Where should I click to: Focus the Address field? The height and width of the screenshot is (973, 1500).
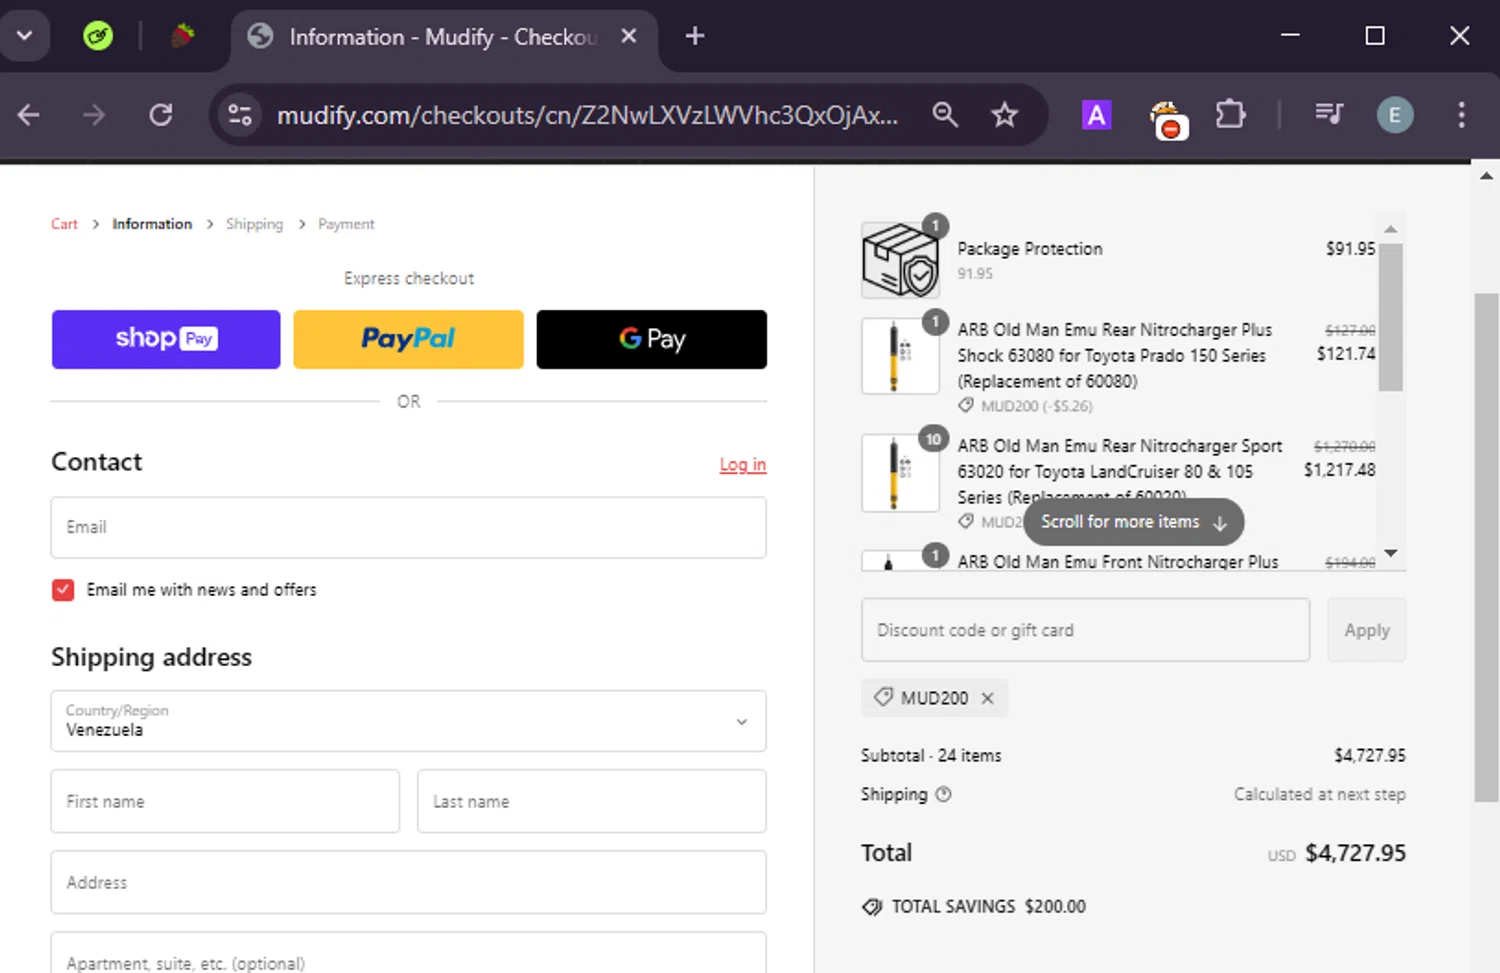coord(408,882)
